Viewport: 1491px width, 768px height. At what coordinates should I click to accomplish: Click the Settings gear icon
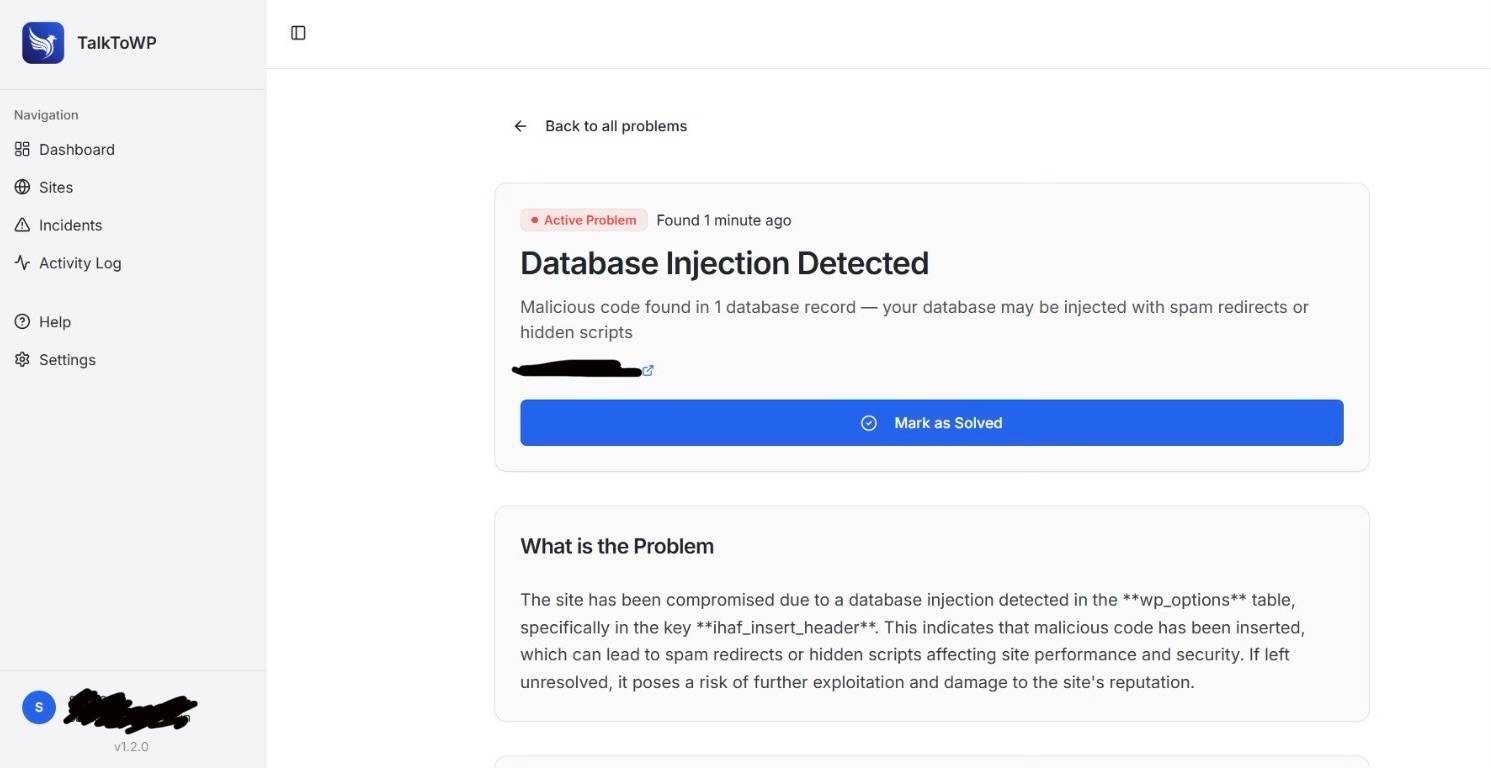(x=22, y=360)
